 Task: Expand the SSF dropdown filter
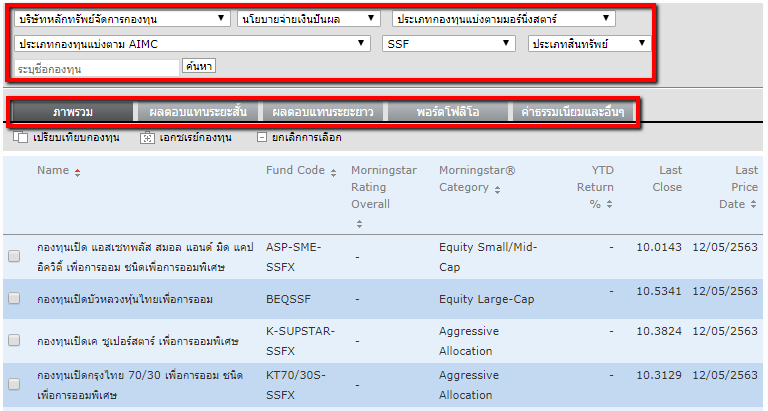(450, 44)
